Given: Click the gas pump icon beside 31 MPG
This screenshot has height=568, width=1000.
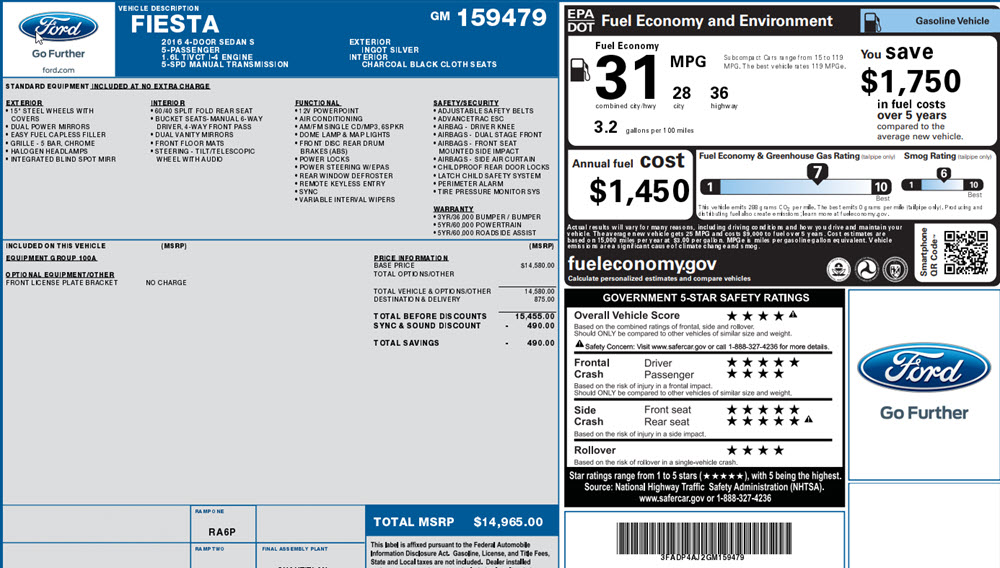Looking at the screenshot, I should pyautogui.click(x=580, y=69).
